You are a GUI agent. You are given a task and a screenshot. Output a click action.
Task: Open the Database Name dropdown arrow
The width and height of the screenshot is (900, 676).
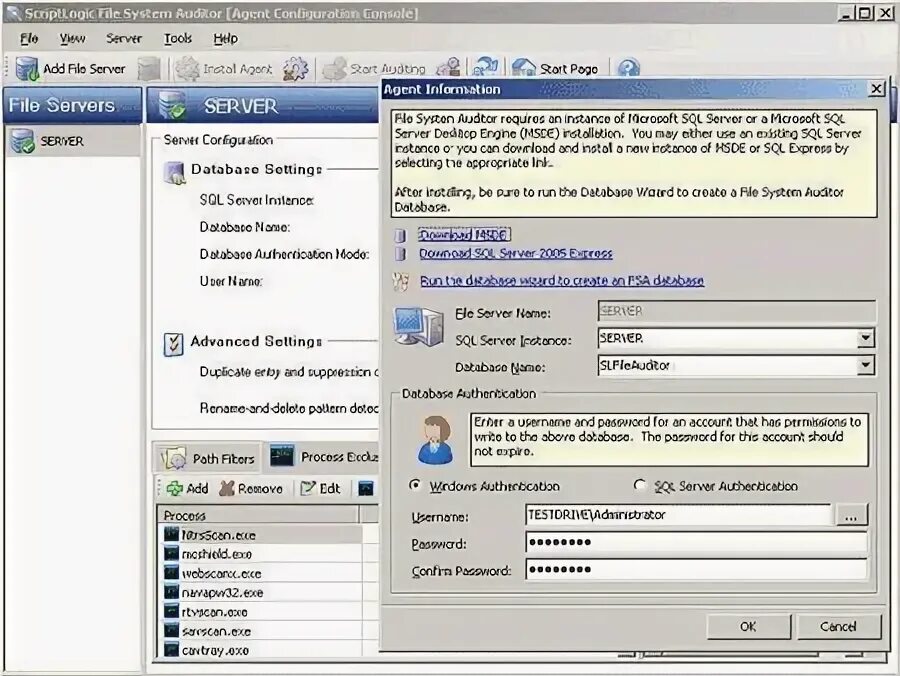click(866, 365)
